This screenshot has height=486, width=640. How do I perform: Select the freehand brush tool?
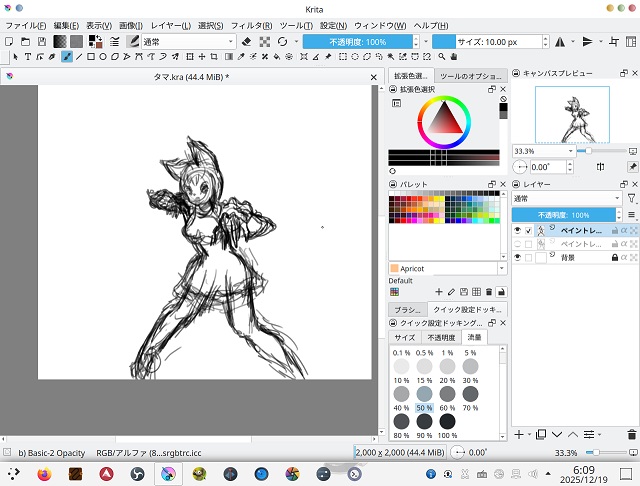pyautogui.click(x=66, y=57)
